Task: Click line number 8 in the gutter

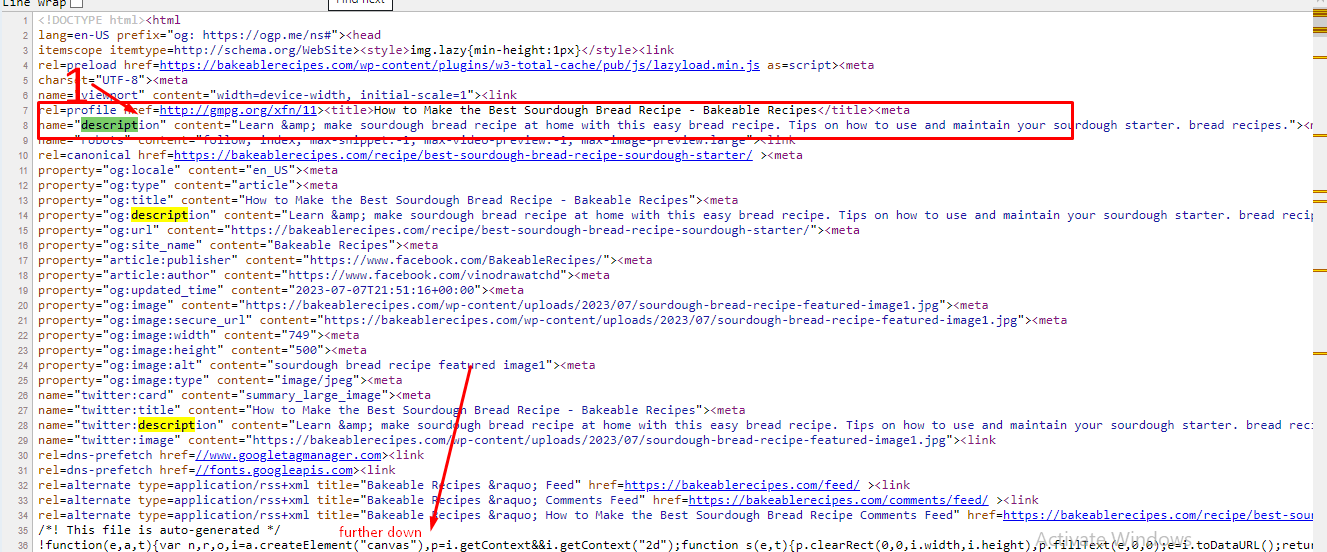Action: 26,126
